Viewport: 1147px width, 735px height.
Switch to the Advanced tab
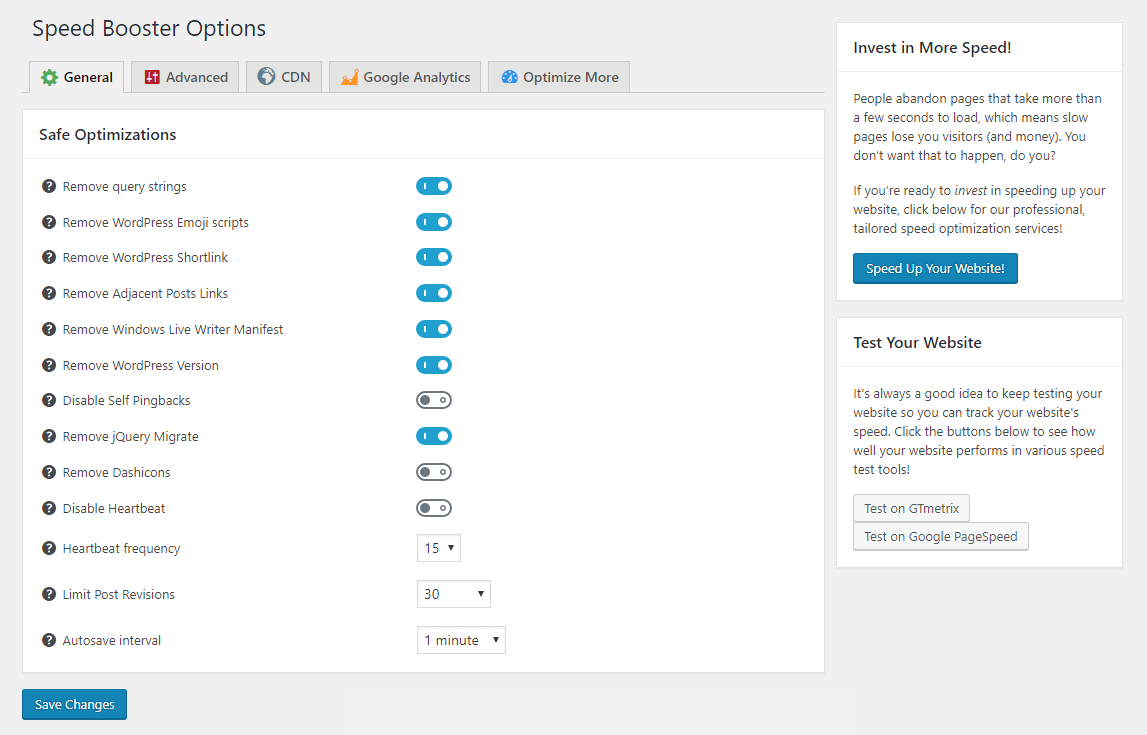point(185,77)
